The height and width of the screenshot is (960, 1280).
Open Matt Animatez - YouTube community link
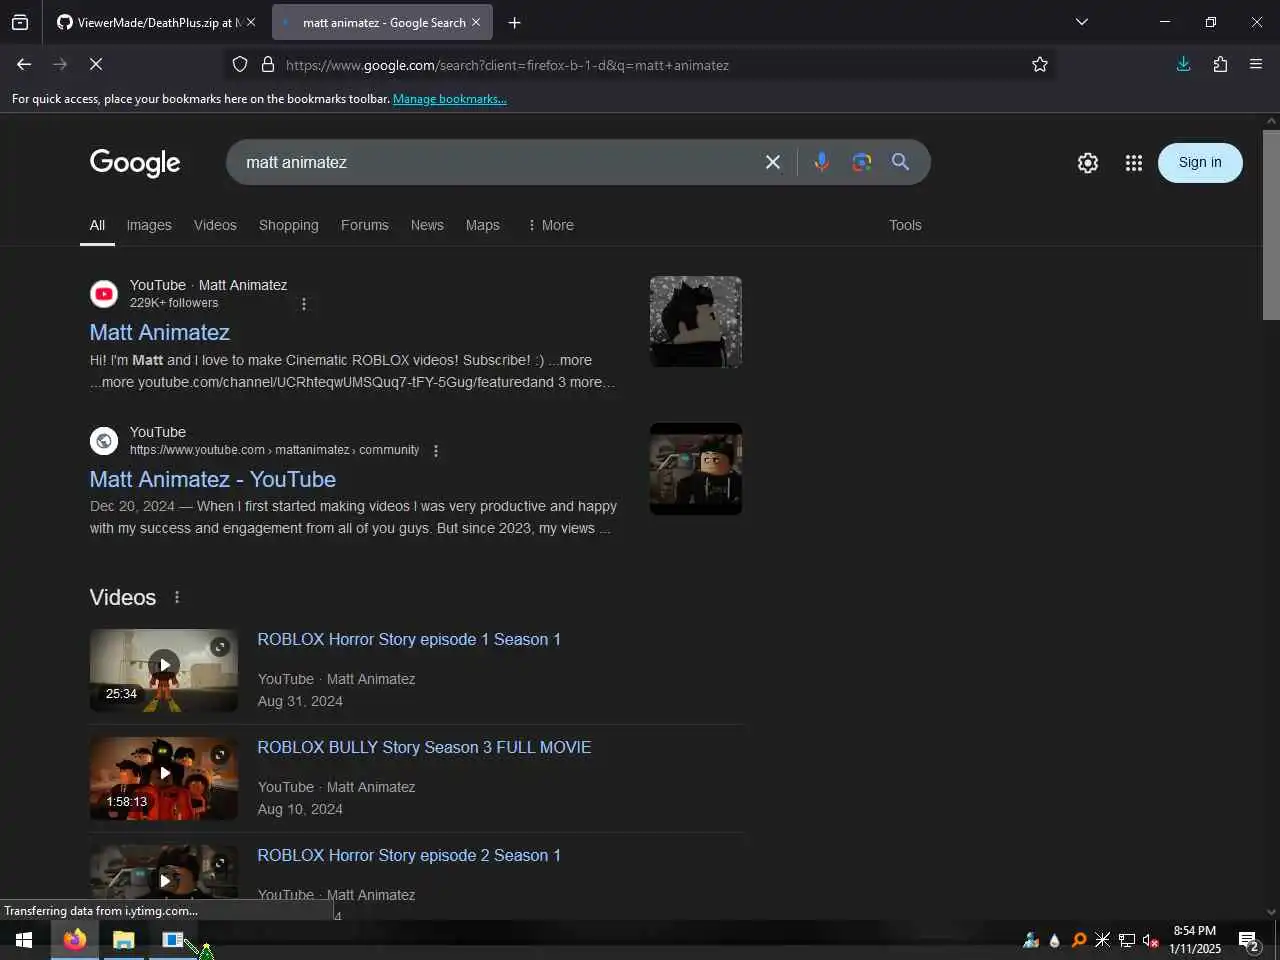click(213, 479)
